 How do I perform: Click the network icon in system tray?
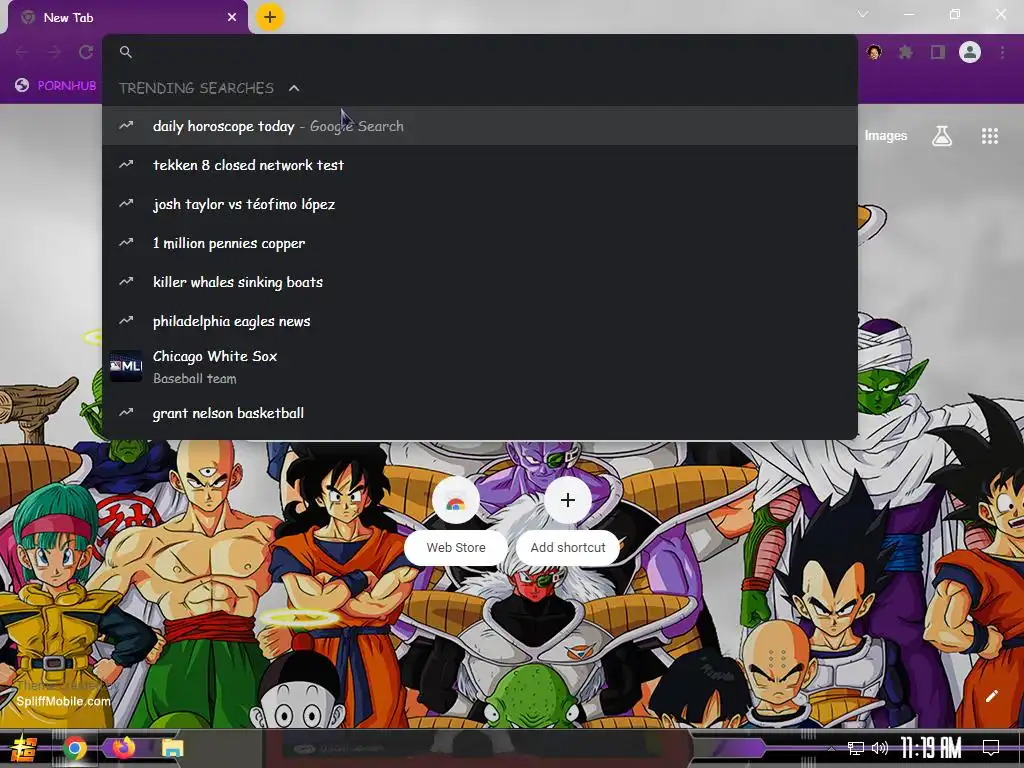(x=856, y=748)
